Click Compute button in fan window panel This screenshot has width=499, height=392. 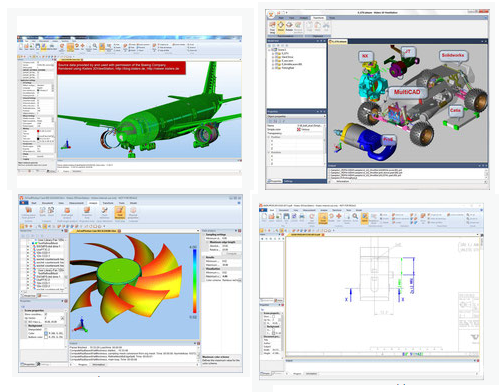[231, 253]
